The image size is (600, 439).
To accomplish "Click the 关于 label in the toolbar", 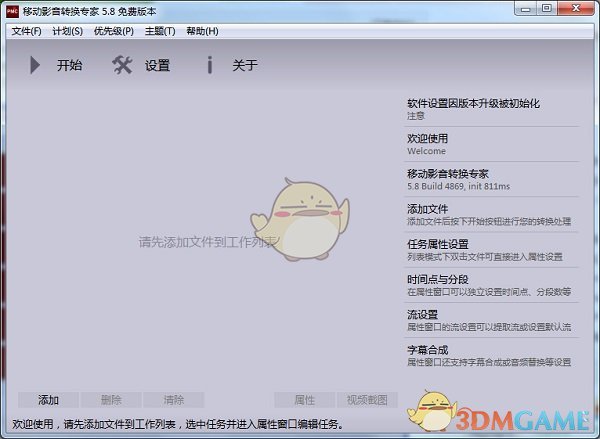I will (245, 65).
